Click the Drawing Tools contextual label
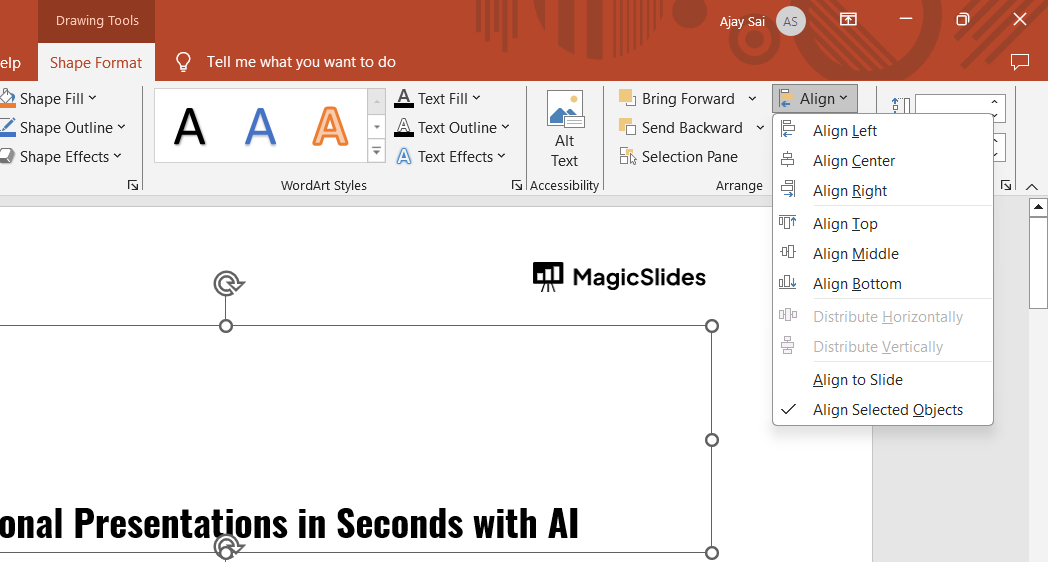Viewport: 1048px width, 562px height. 97,21
